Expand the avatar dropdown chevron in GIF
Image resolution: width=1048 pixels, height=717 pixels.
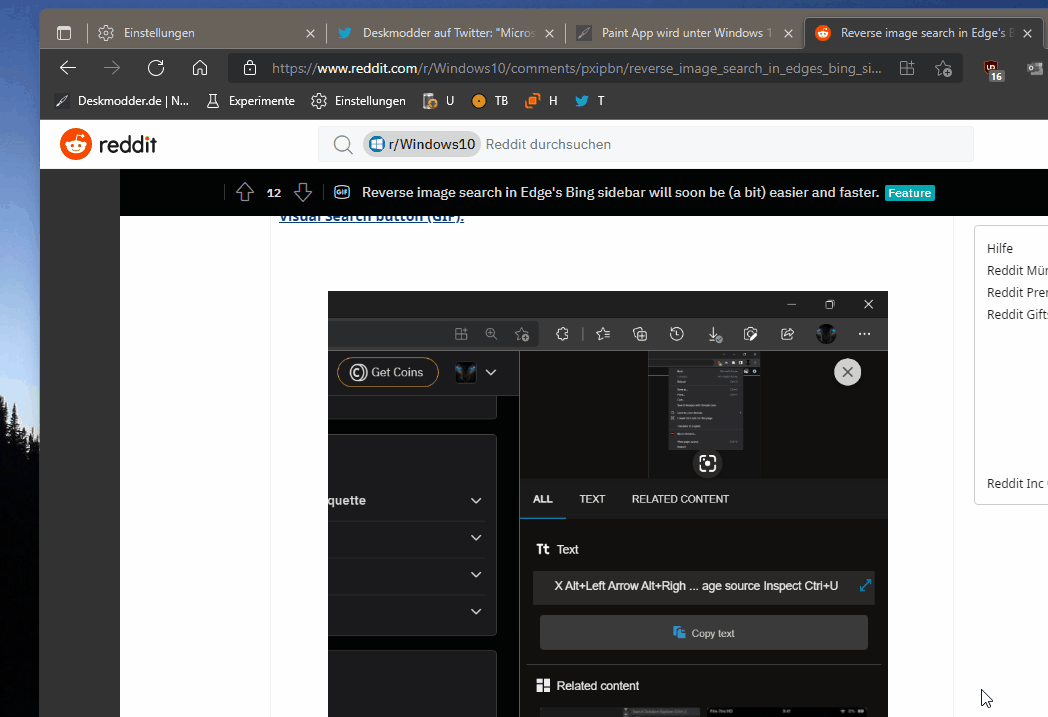(491, 372)
